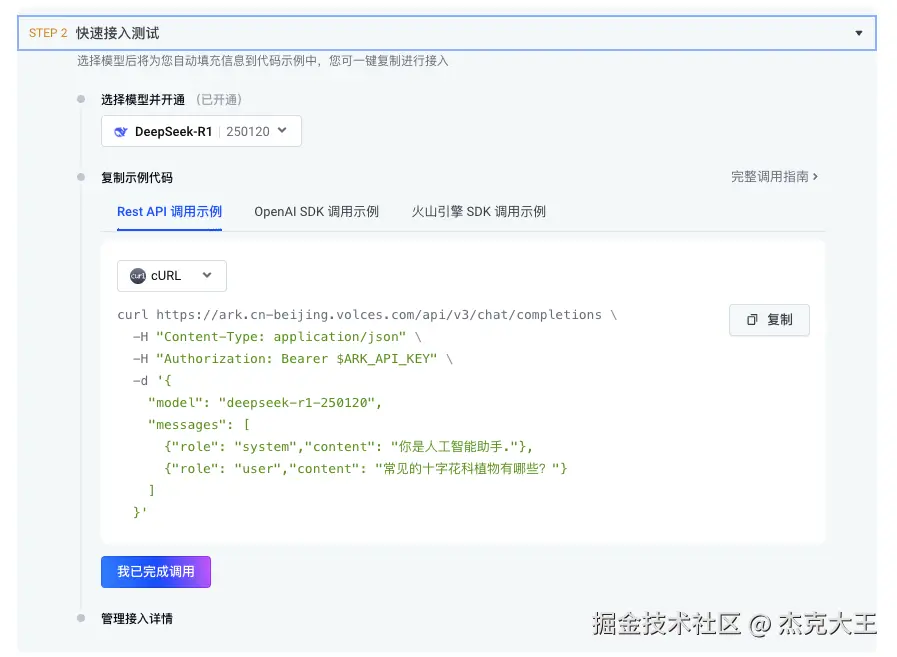Click the 250120 version number
The image size is (897, 657).
tap(248, 132)
